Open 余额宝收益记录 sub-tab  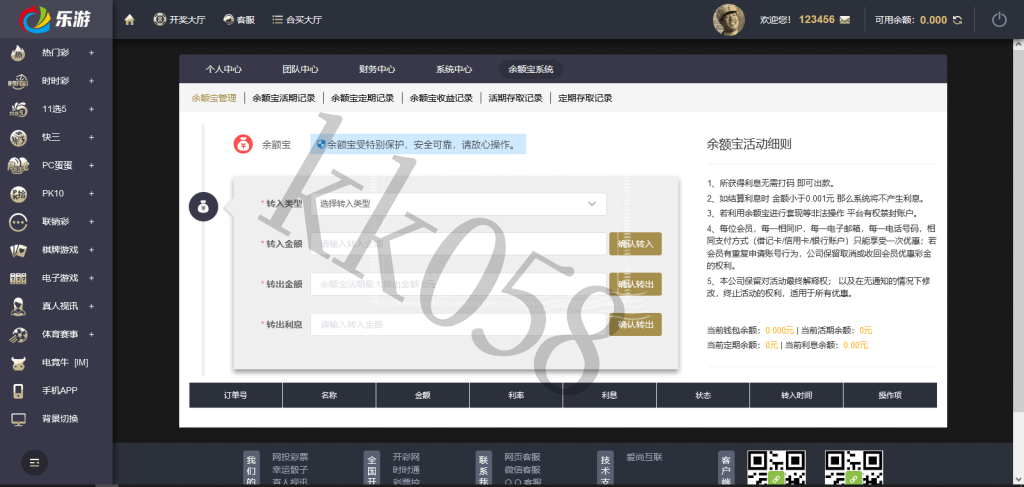(x=441, y=99)
